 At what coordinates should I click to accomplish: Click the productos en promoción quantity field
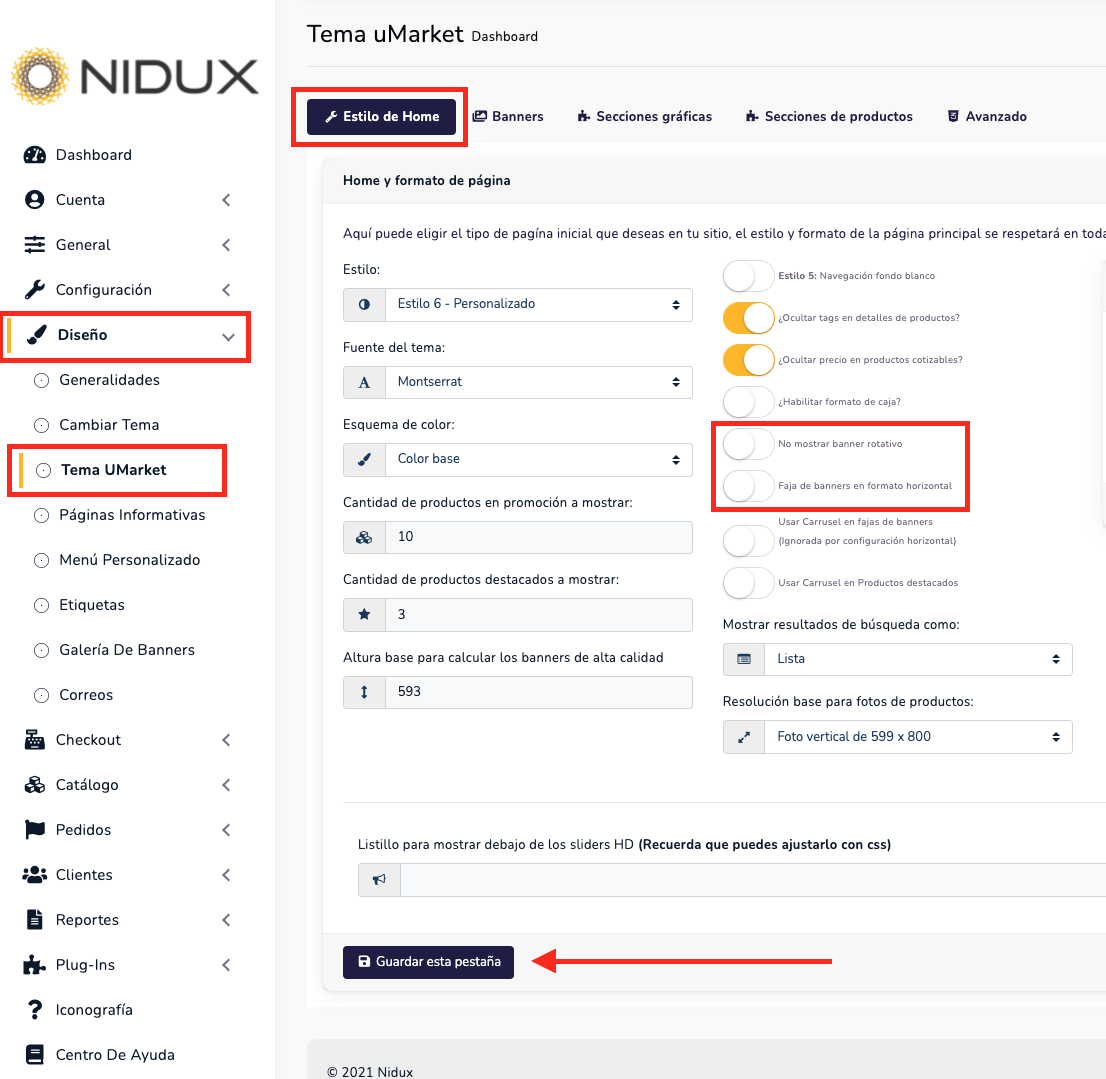539,537
